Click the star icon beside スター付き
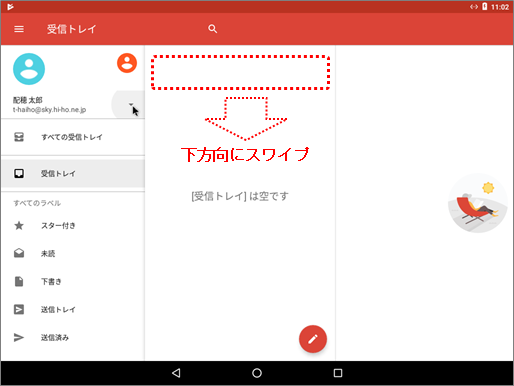Viewport: 514px width, 386px height. coord(19,226)
